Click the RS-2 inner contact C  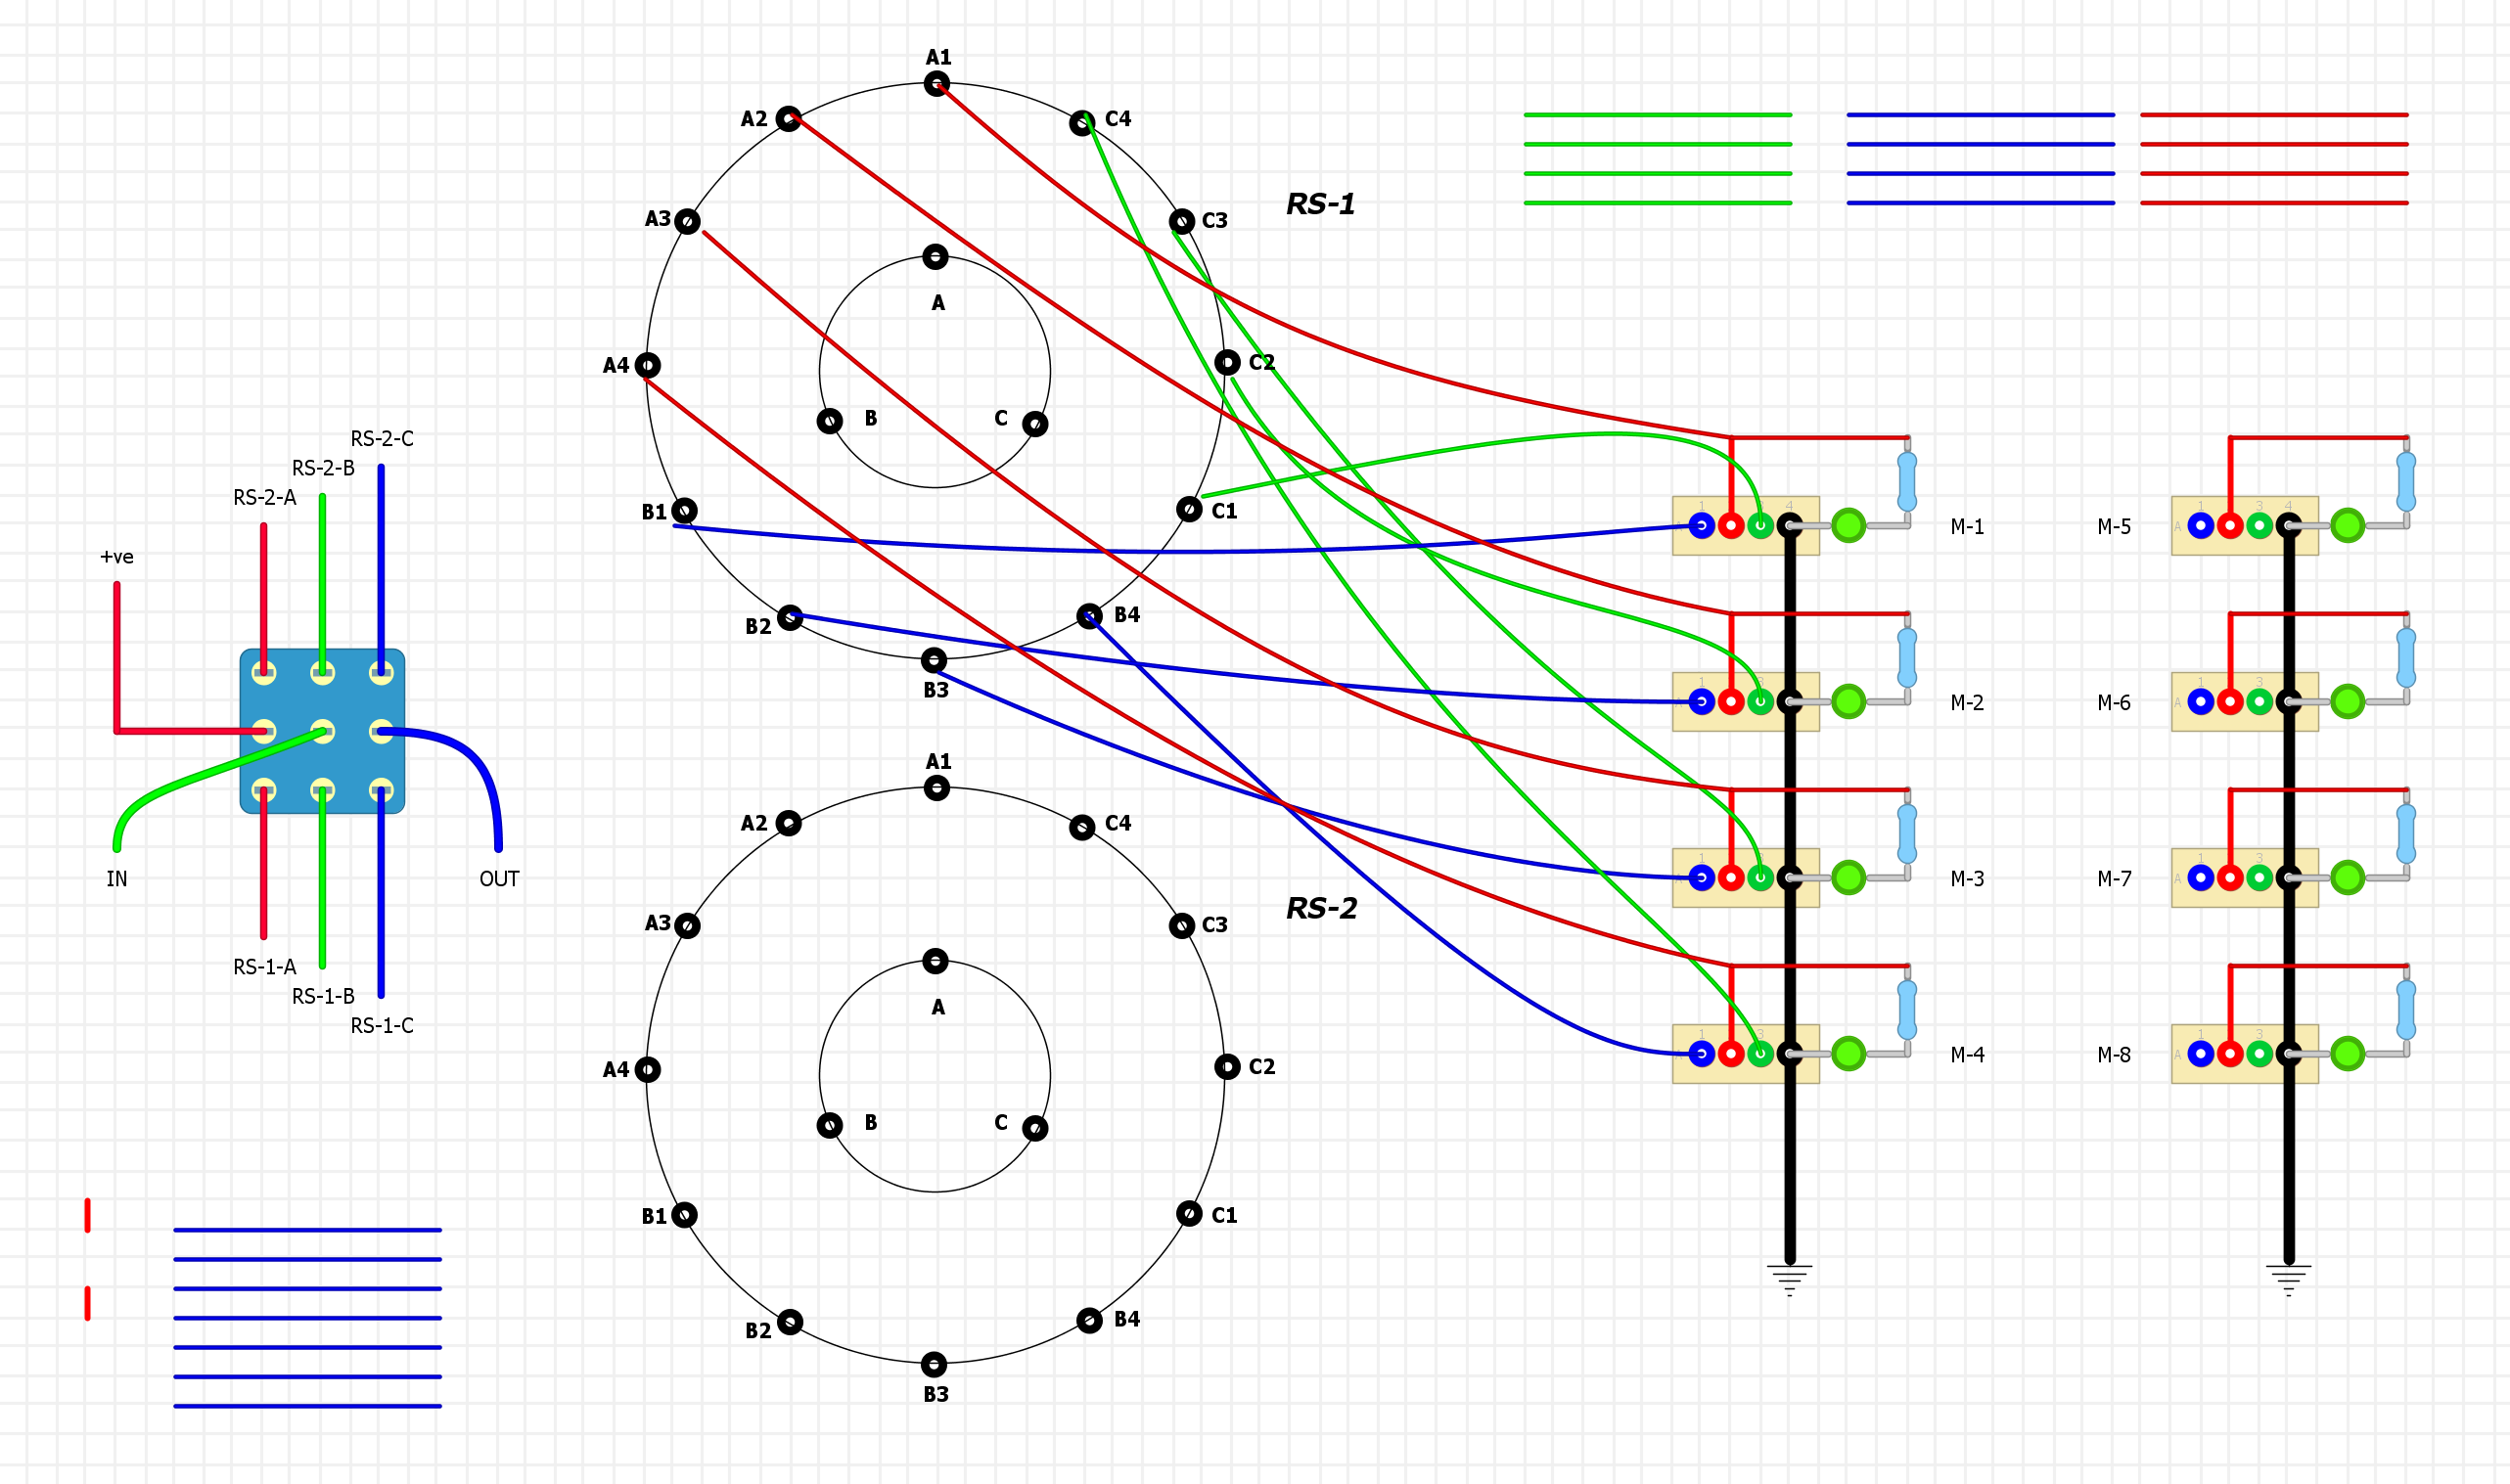[1035, 1128]
